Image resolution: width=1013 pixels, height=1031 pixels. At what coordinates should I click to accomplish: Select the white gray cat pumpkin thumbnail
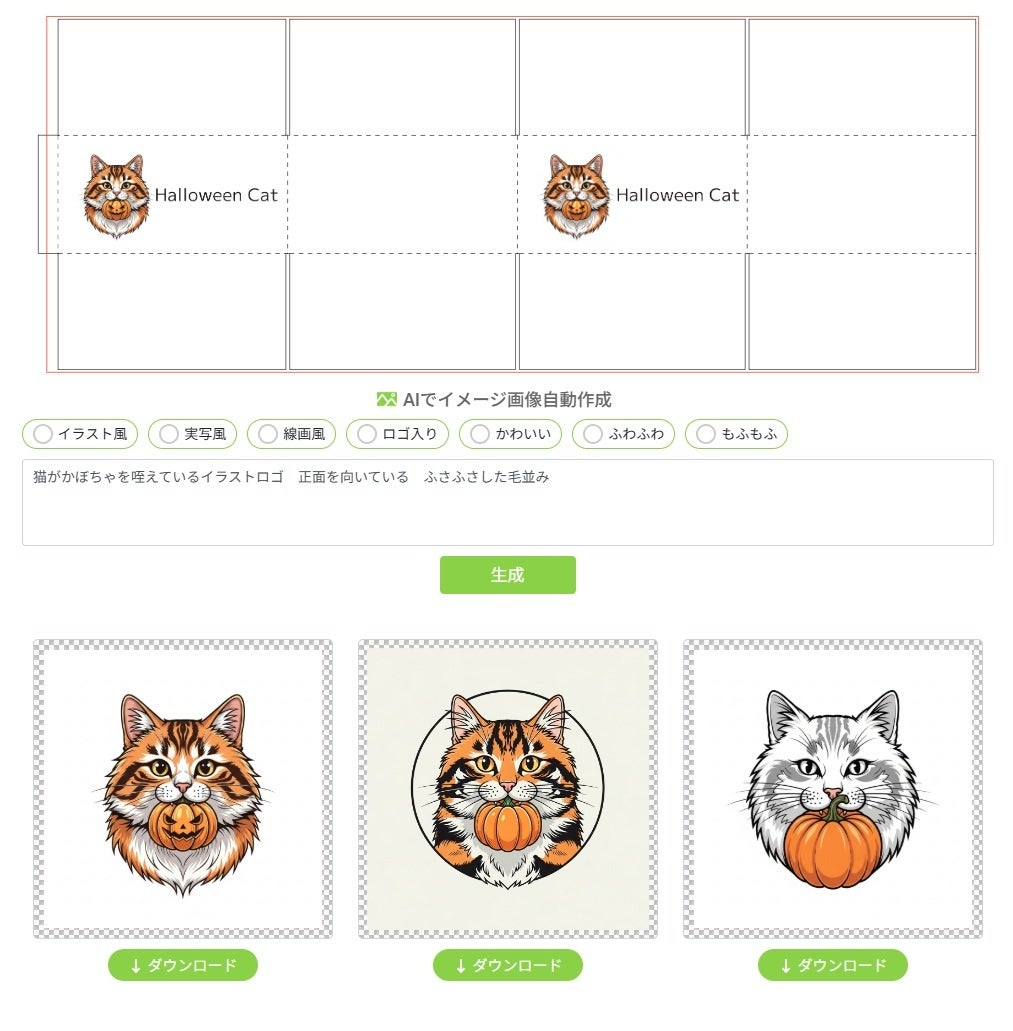point(832,788)
